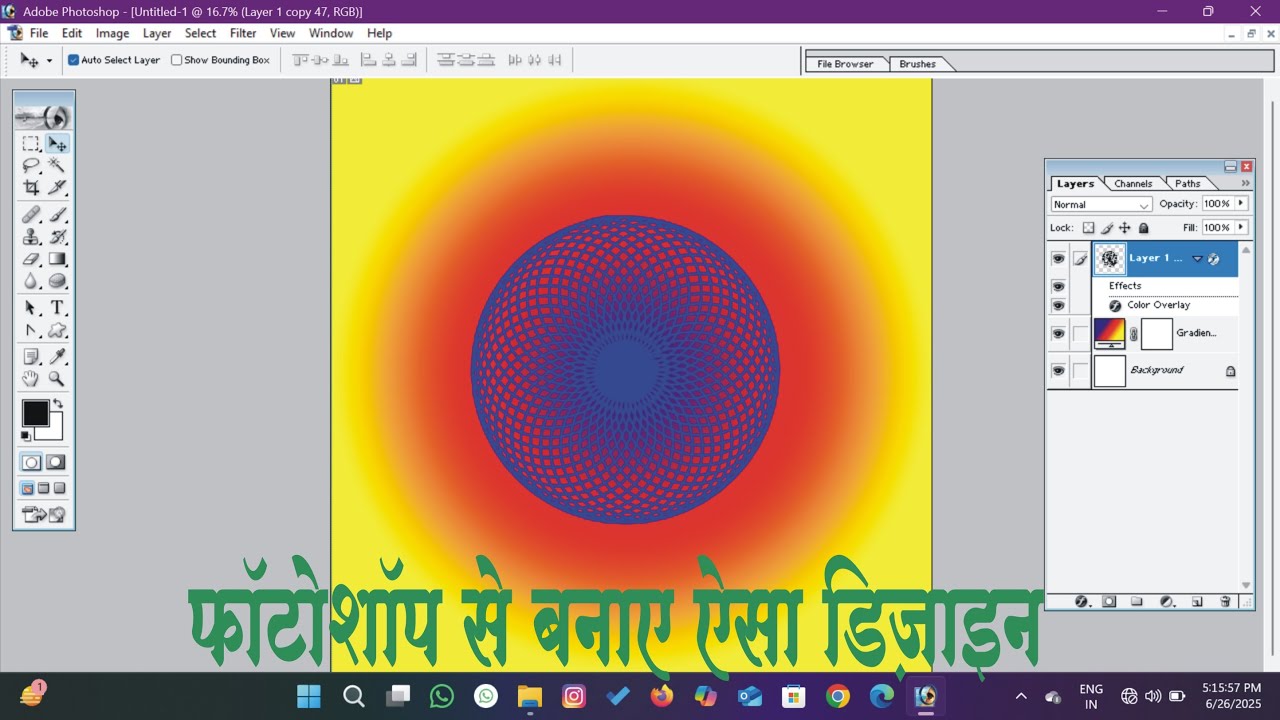Image resolution: width=1280 pixels, height=720 pixels.
Task: Uncheck Auto Select Layer
Action: coord(73,60)
